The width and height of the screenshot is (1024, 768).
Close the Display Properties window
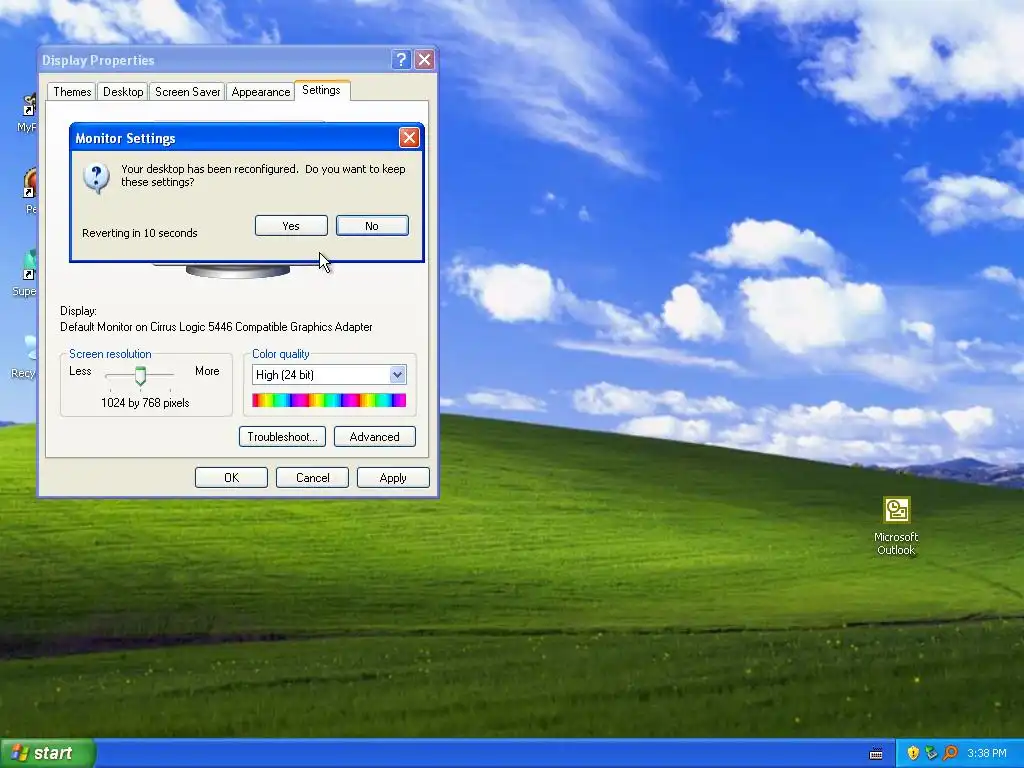pyautogui.click(x=424, y=60)
